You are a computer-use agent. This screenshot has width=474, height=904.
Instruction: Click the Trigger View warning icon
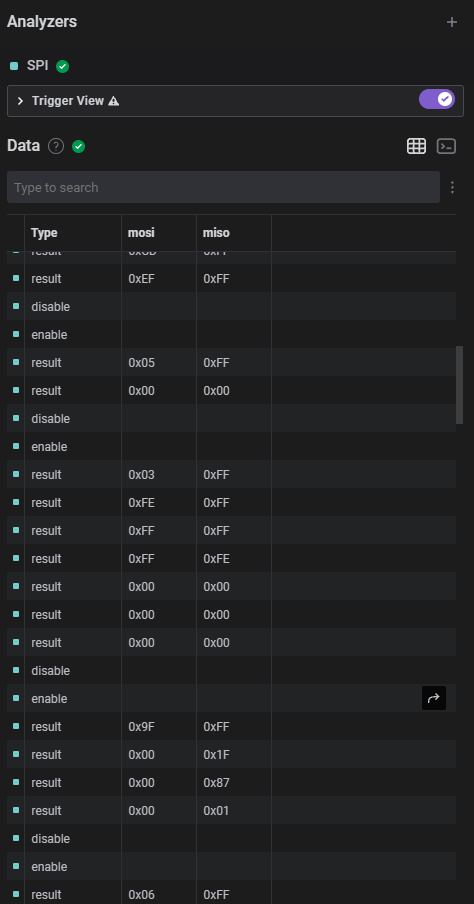(x=114, y=101)
